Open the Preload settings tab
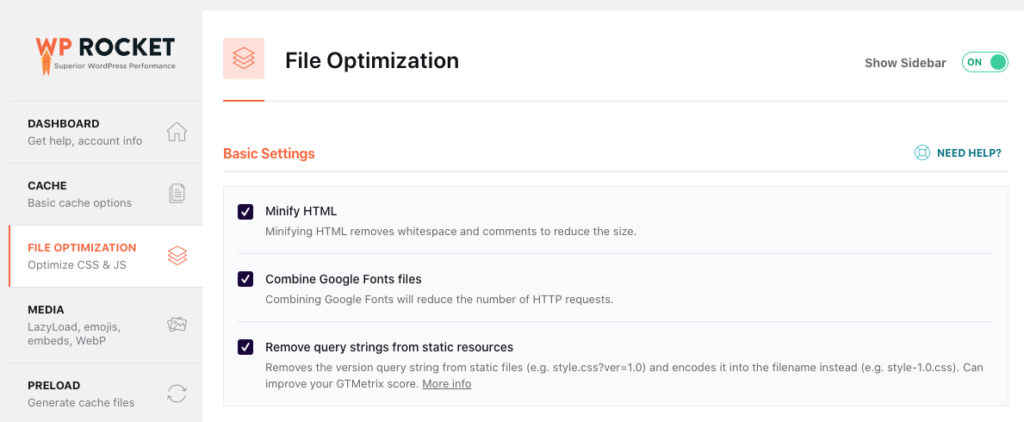1024x422 pixels. pyautogui.click(x=54, y=385)
